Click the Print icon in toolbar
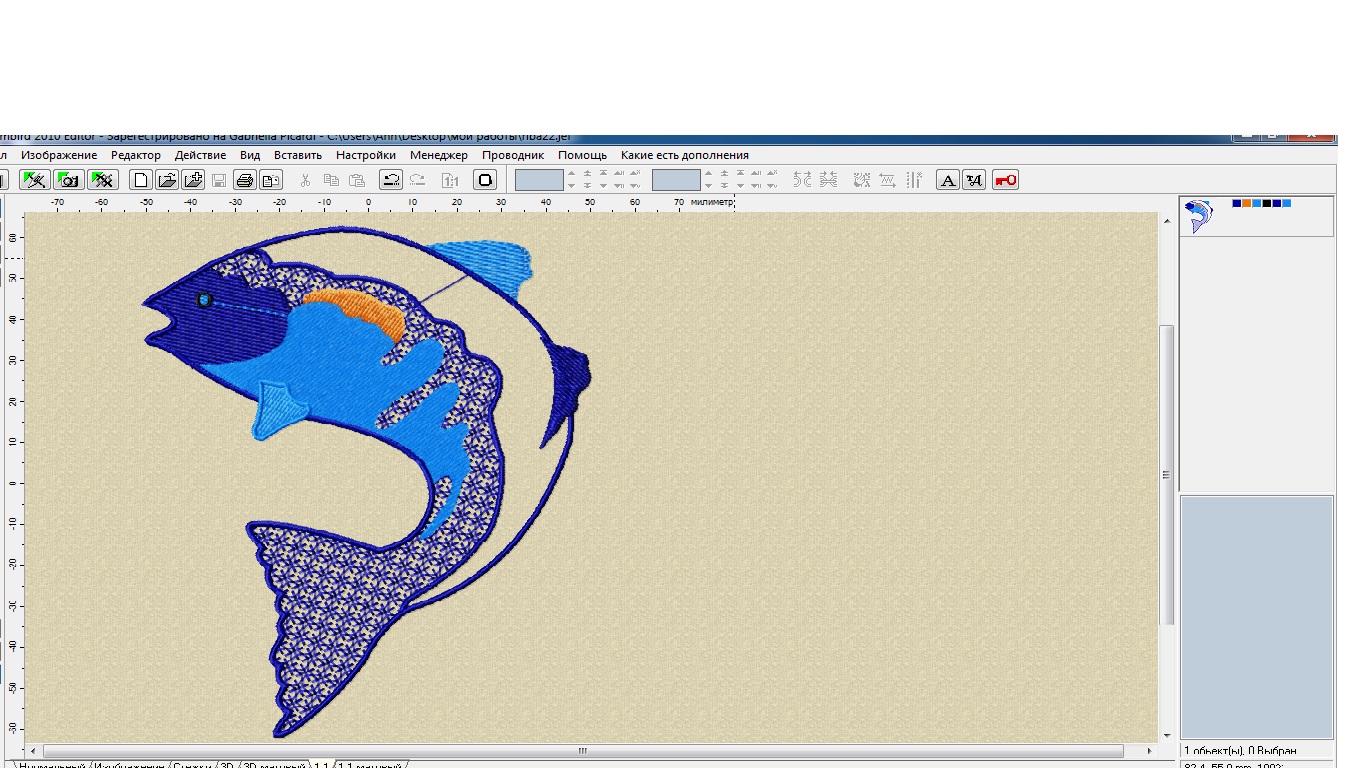 pos(245,180)
